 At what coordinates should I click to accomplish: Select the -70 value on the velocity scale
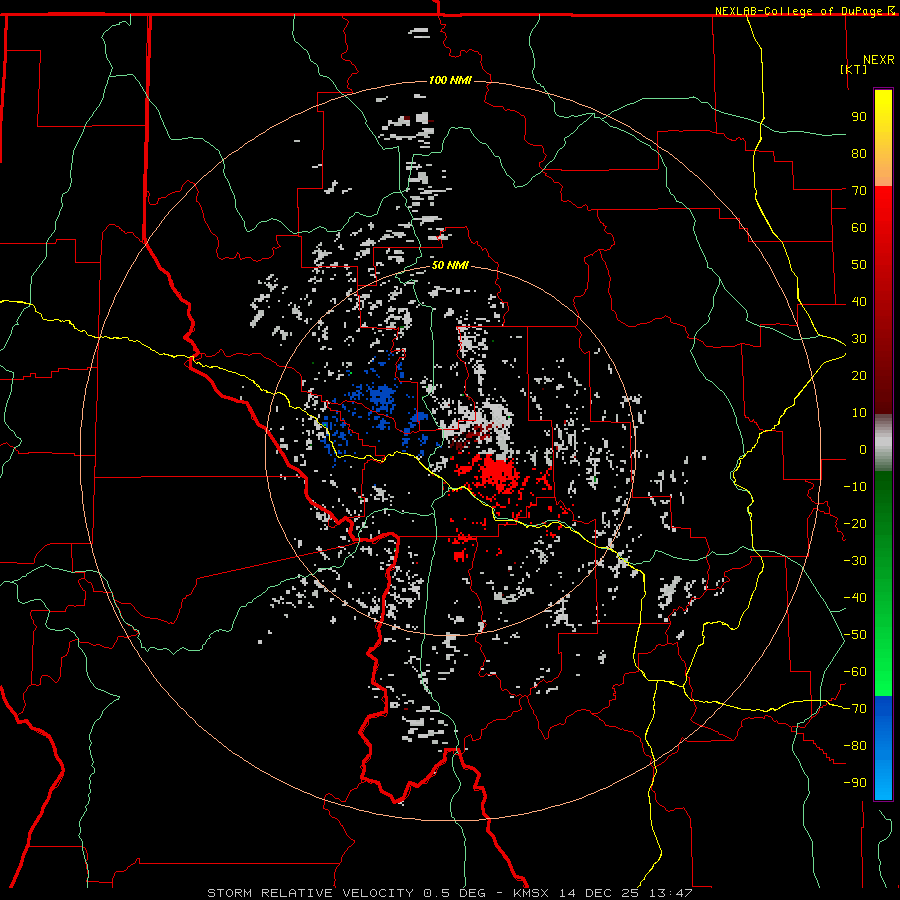(x=855, y=709)
